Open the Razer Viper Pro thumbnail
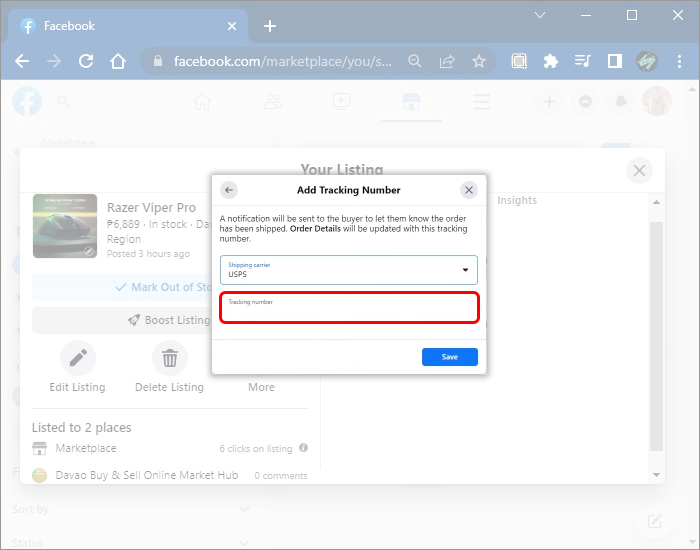This screenshot has width=700, height=550. tap(65, 226)
